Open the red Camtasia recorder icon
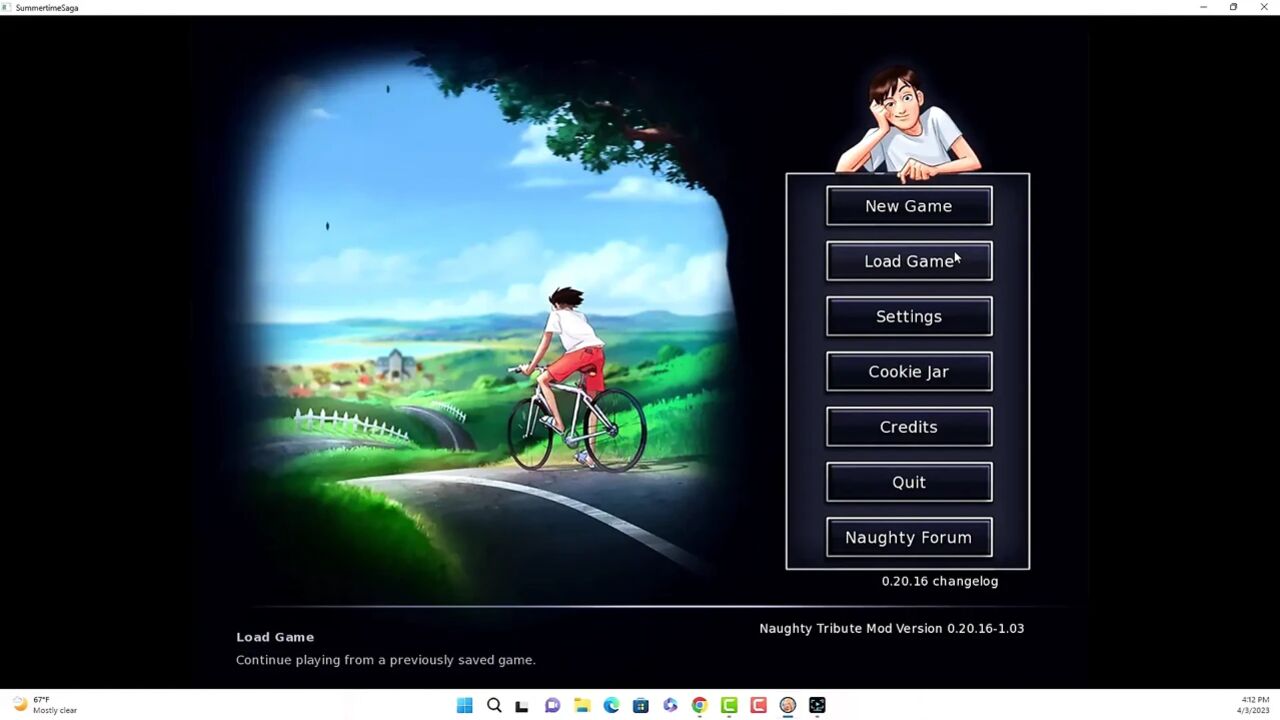This screenshot has height=720, width=1280. 758,705
